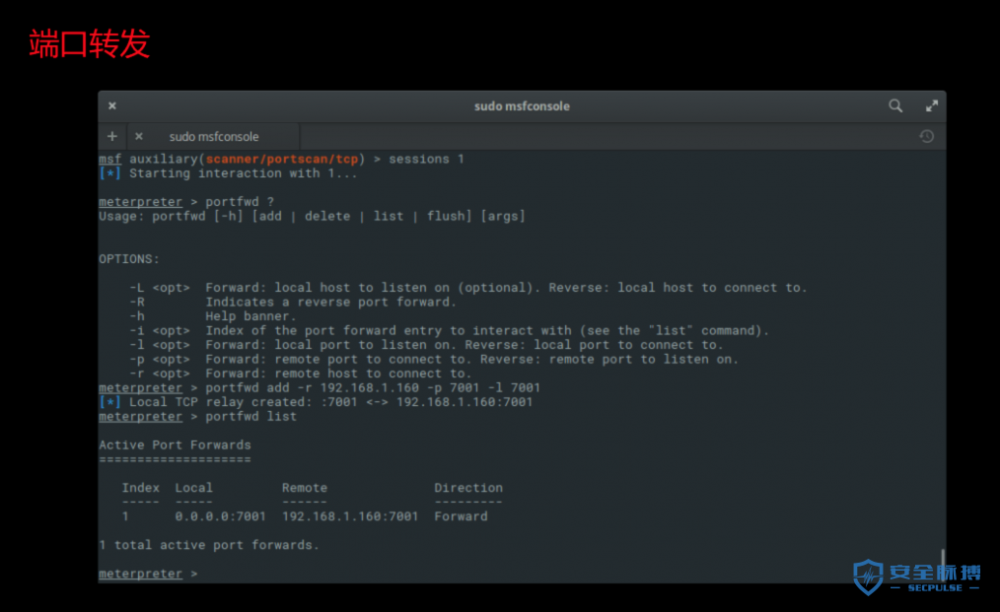The height and width of the screenshot is (612, 1000).
Task: Click the window title 'sudo msfconsole'
Action: [522, 106]
